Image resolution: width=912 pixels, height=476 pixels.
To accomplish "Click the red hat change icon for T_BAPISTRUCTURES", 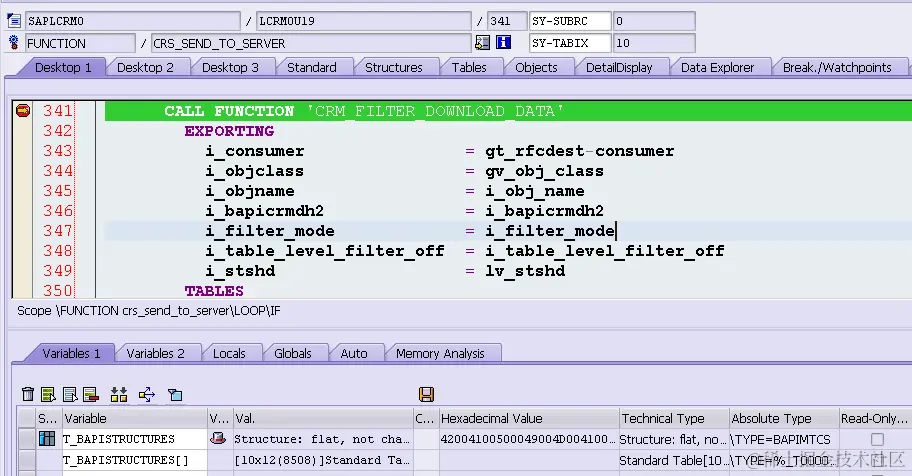I will click(218, 438).
